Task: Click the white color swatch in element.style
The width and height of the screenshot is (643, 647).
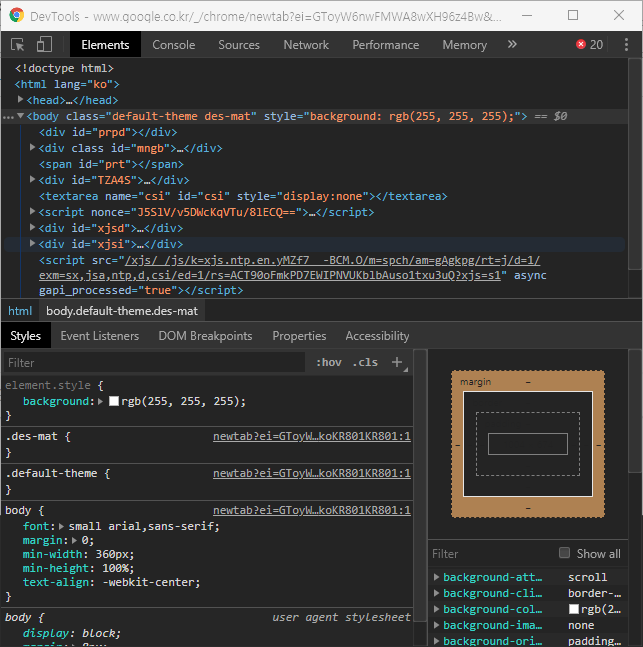Action: [x=113, y=401]
